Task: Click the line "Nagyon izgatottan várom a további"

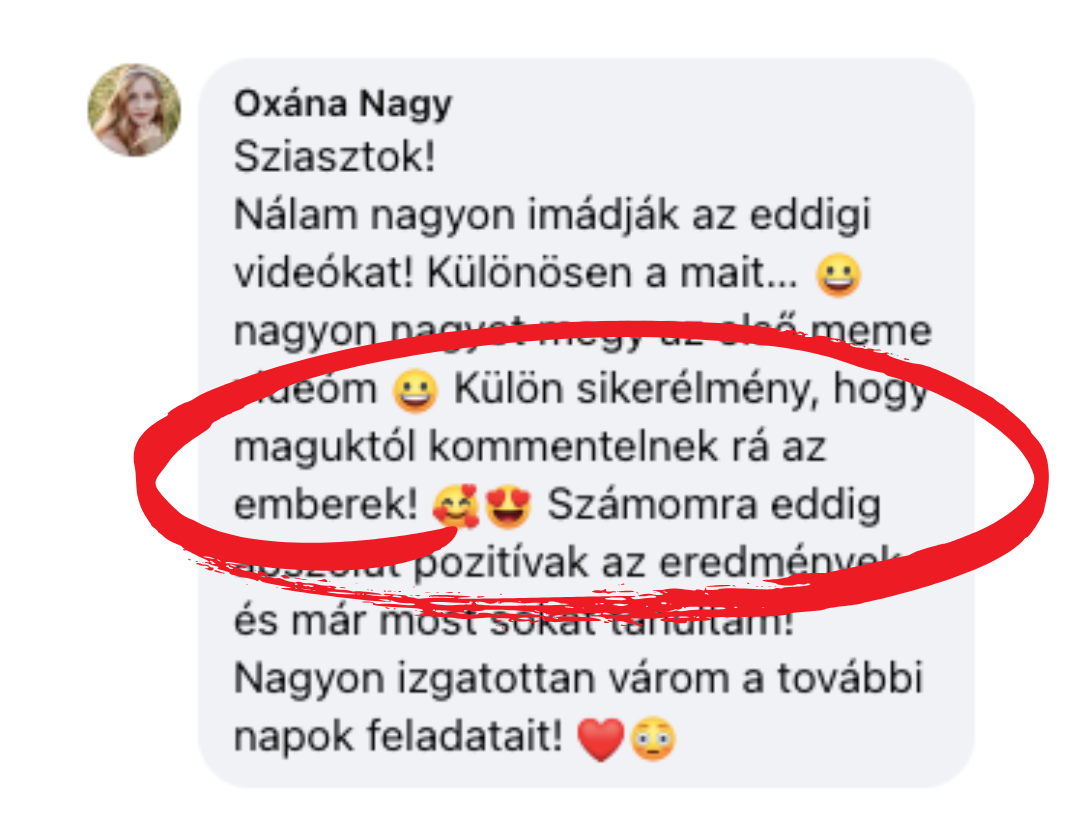Action: (x=579, y=680)
